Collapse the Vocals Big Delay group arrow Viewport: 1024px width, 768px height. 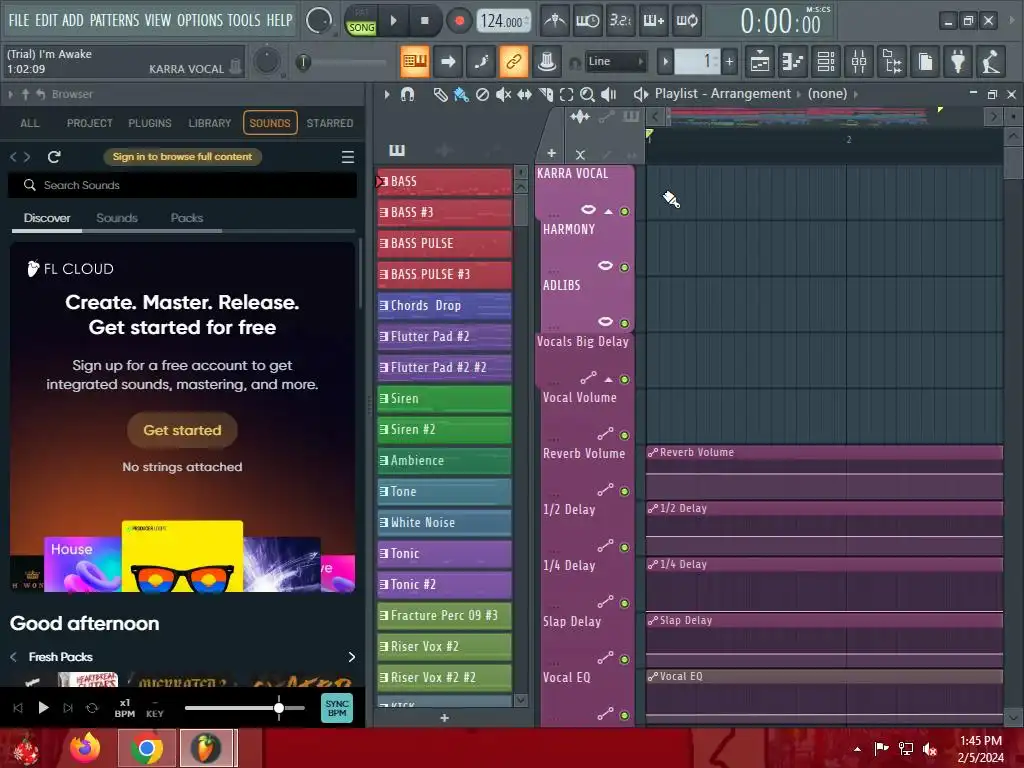pyautogui.click(x=609, y=379)
